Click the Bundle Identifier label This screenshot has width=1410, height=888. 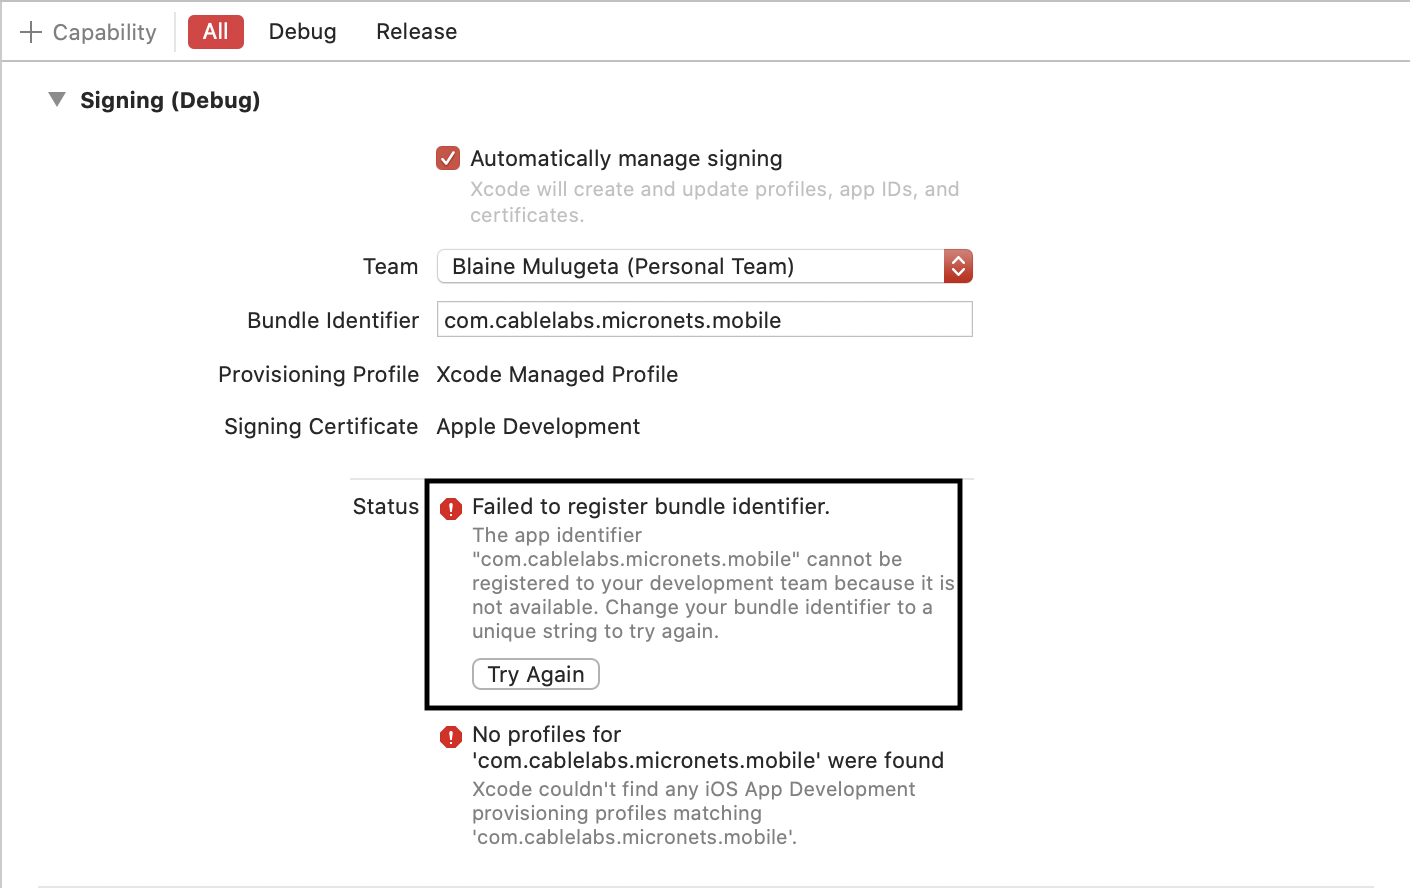coord(333,320)
